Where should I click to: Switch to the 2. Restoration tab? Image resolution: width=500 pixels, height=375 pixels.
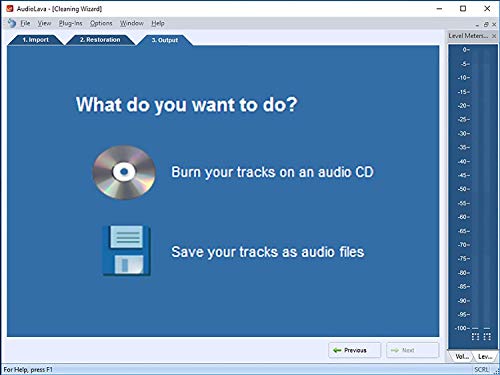pos(100,40)
